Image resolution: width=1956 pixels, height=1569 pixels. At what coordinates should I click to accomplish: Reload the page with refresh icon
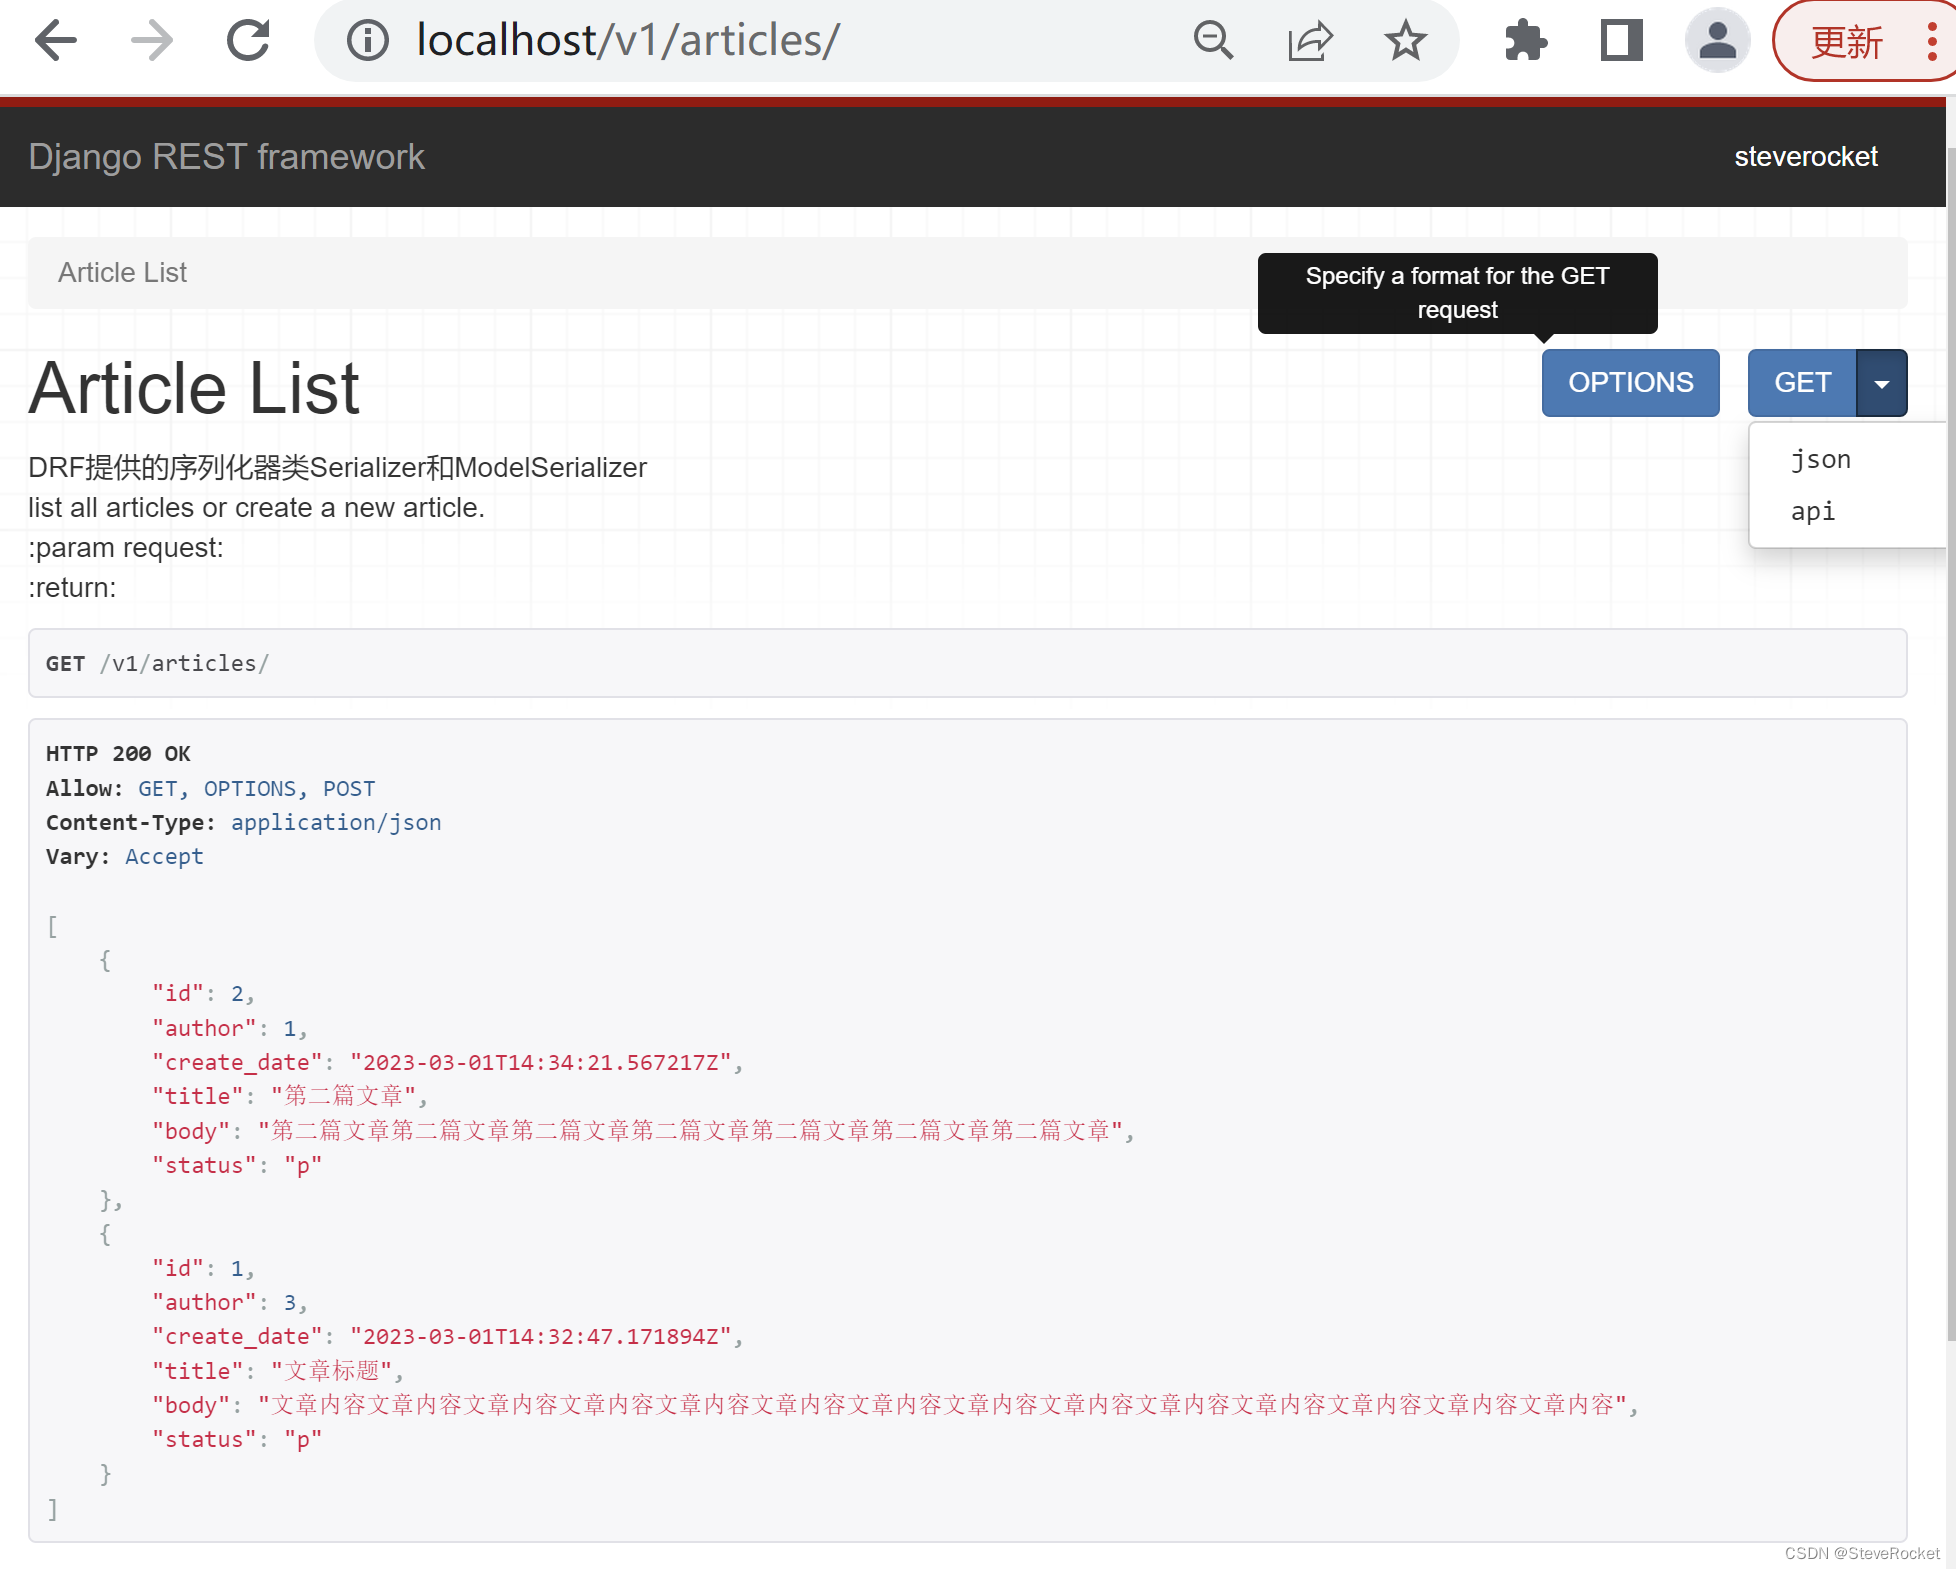(248, 41)
